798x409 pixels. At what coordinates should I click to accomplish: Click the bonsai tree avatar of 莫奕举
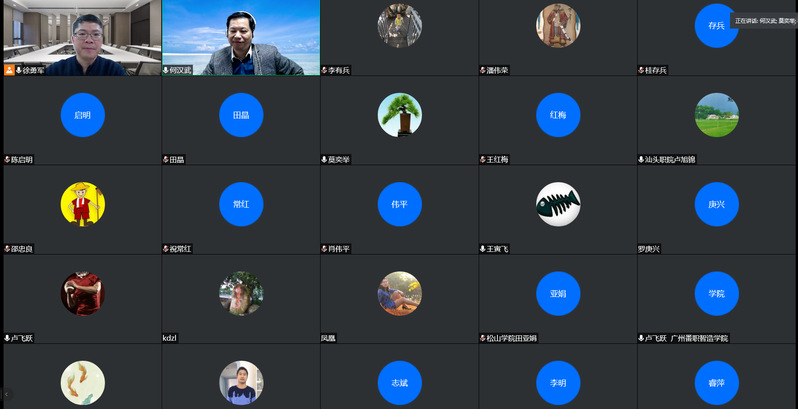pos(399,115)
